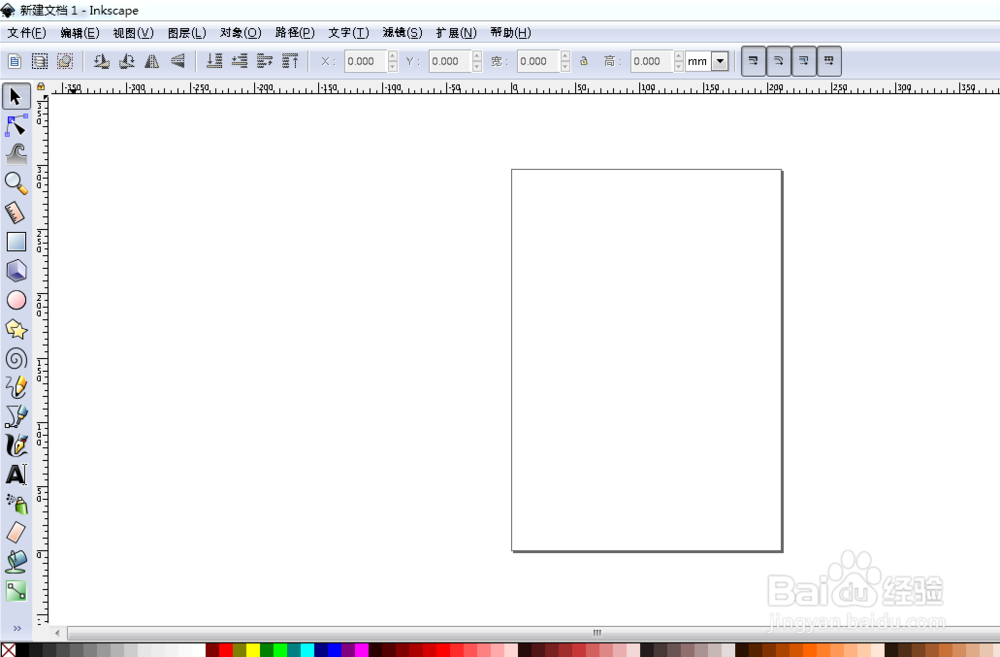This screenshot has height=657, width=1000.
Task: Rotate selection 90° clockwise
Action: (126, 61)
